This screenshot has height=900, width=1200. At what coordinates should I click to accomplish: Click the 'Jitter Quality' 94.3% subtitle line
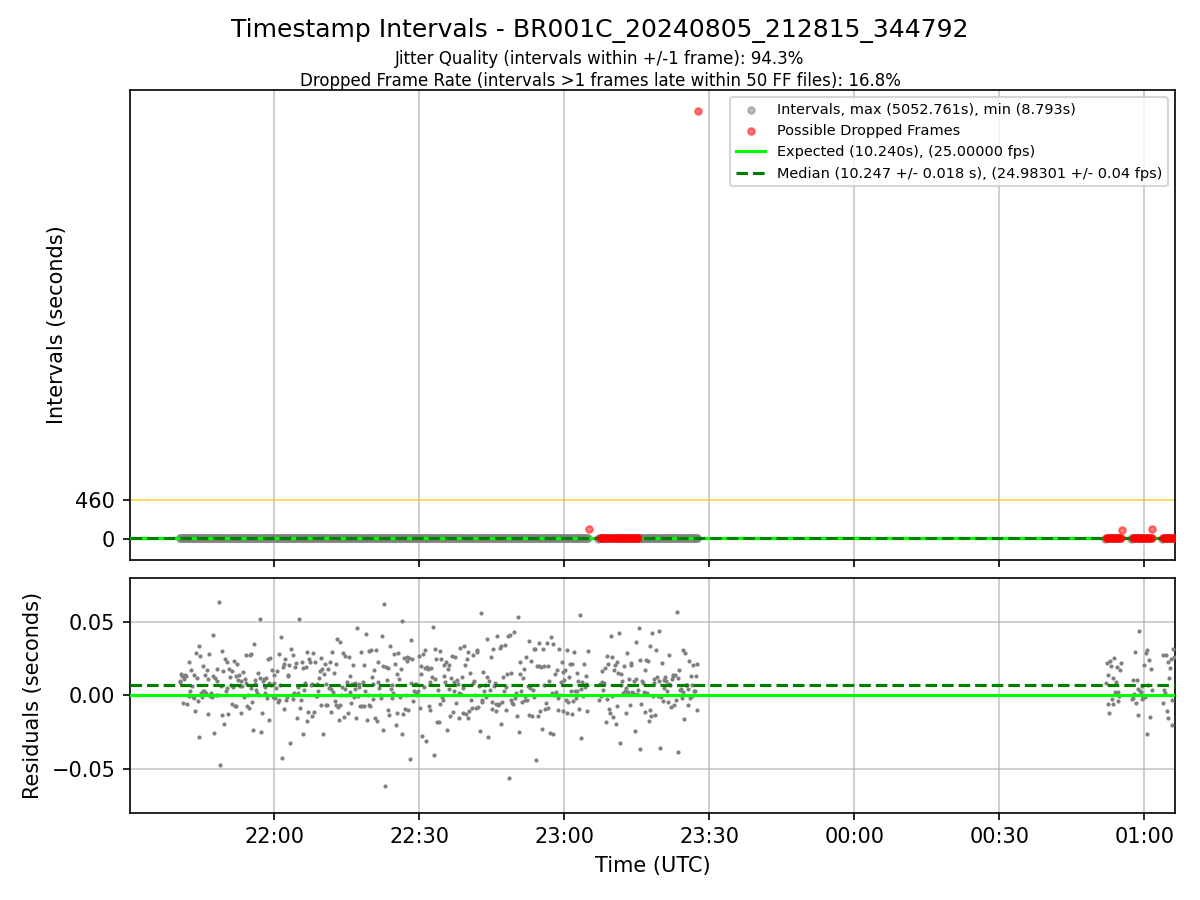click(x=599, y=58)
